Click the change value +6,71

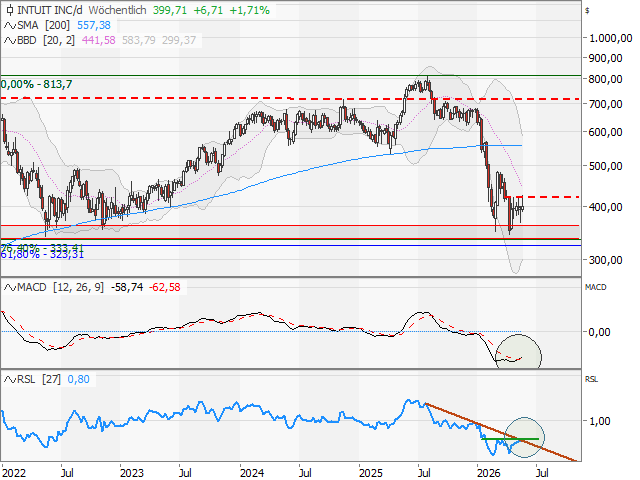coord(208,10)
